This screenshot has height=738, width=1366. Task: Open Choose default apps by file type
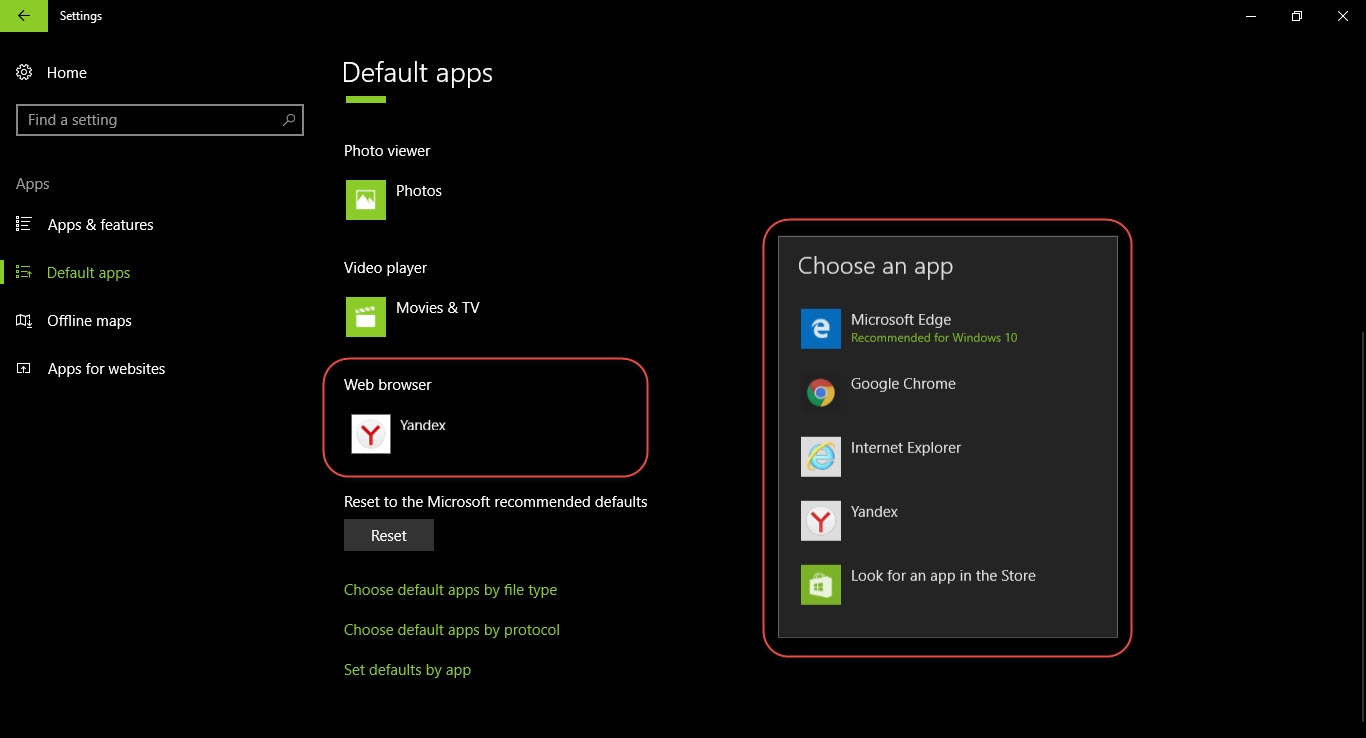point(450,590)
